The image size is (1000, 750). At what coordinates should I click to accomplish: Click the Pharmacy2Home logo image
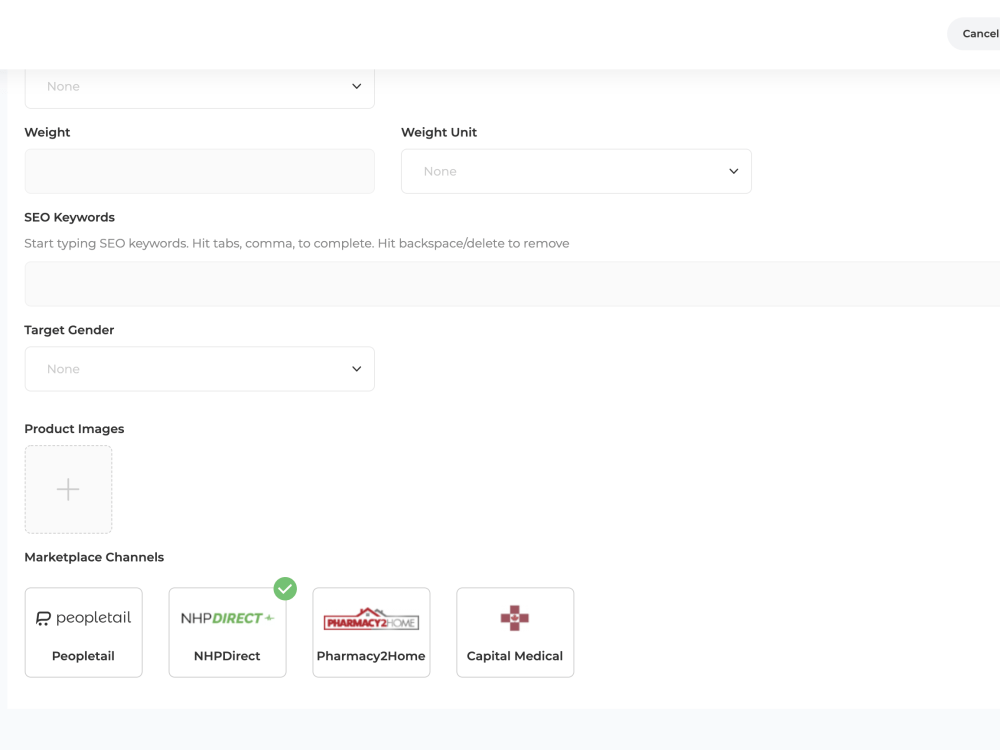click(371, 619)
